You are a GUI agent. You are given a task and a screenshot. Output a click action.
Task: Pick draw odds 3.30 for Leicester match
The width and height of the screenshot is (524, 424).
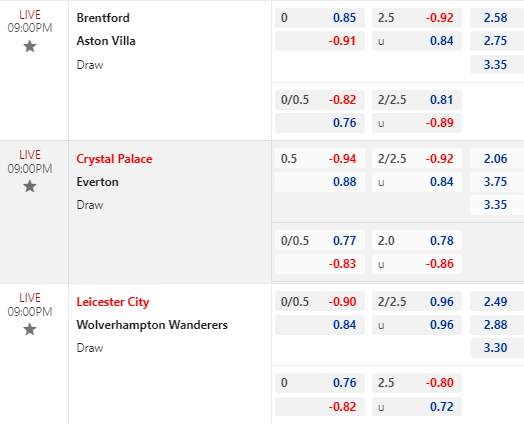[497, 348]
